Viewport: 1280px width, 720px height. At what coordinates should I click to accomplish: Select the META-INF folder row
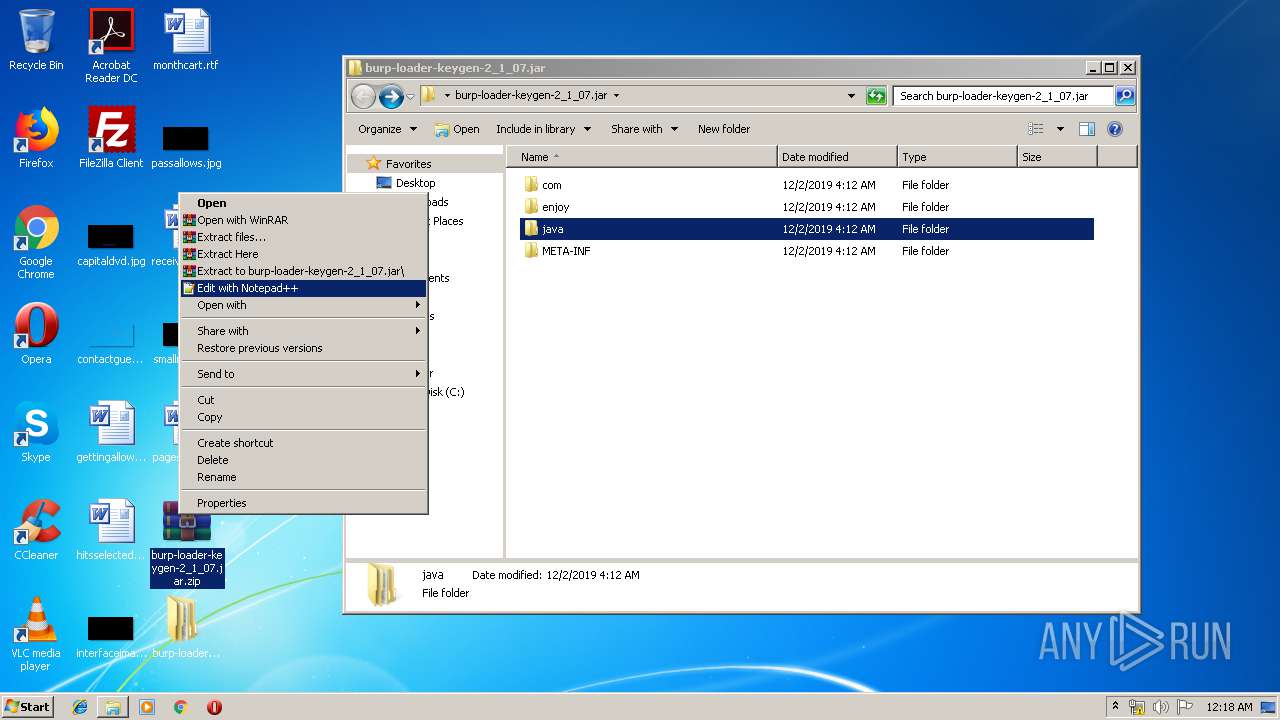pos(806,251)
